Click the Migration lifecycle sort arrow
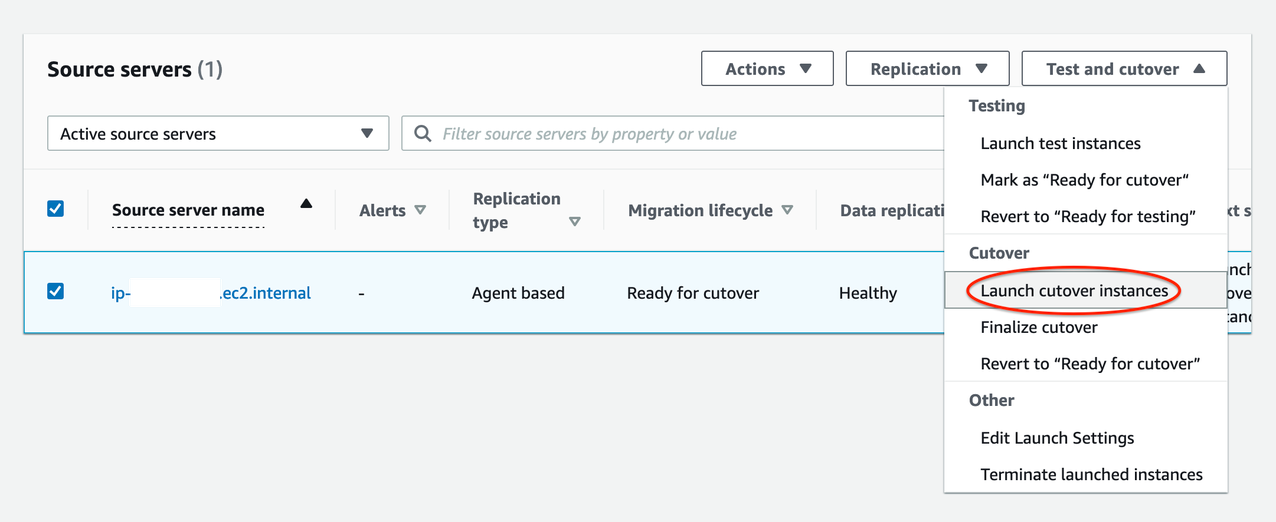 (787, 210)
